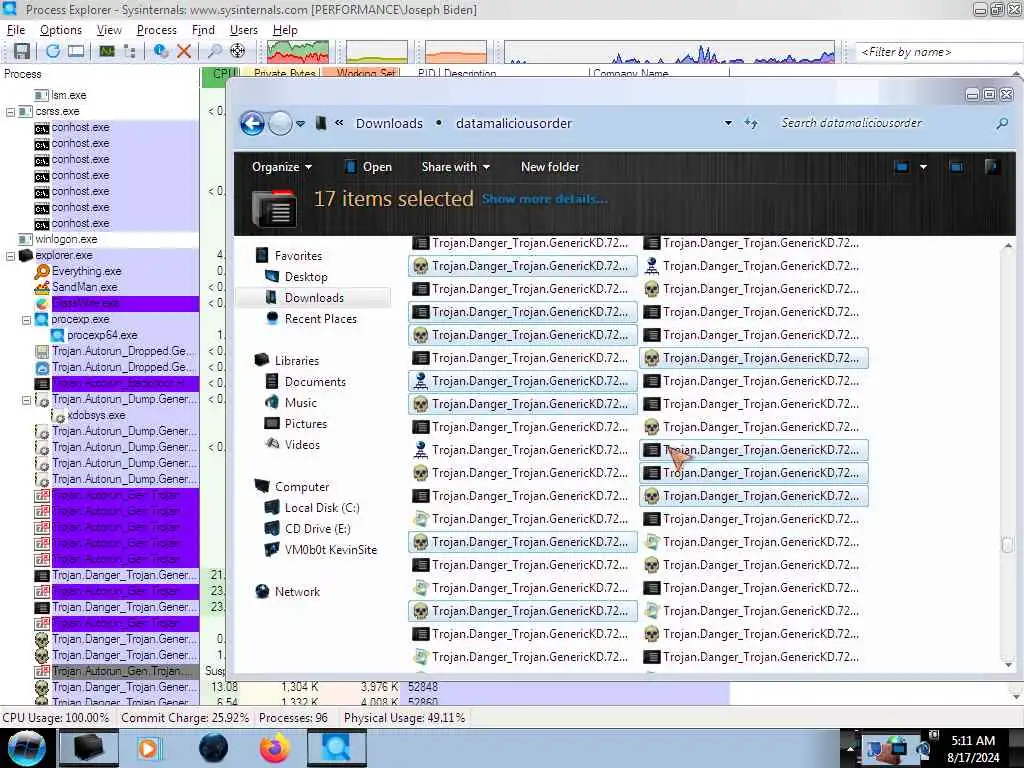
Task: Select Recent Places in navigation pane
Action: tap(321, 319)
